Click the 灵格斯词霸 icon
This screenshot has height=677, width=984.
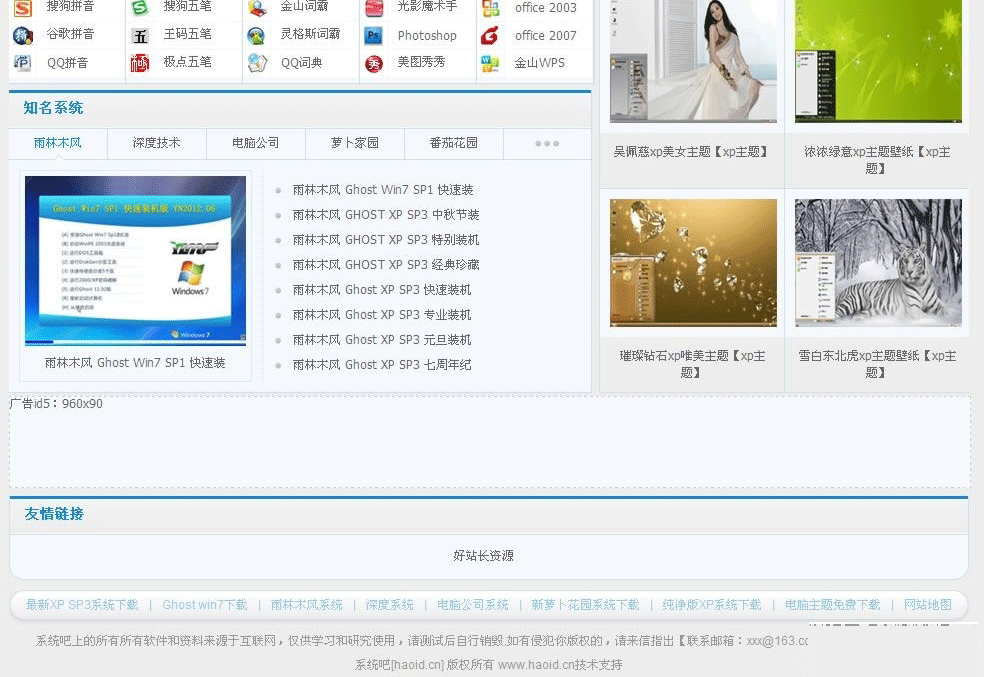click(x=256, y=36)
